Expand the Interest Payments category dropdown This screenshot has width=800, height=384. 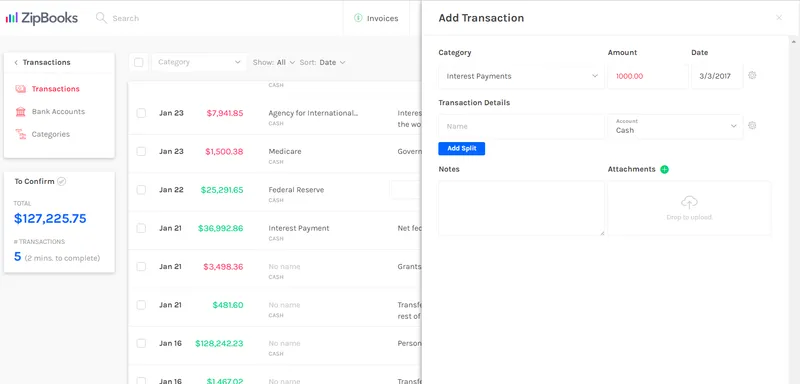(521, 76)
